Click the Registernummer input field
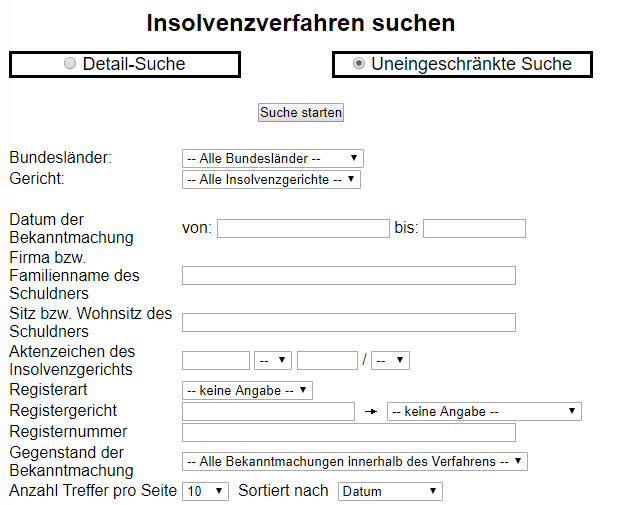 coord(348,432)
